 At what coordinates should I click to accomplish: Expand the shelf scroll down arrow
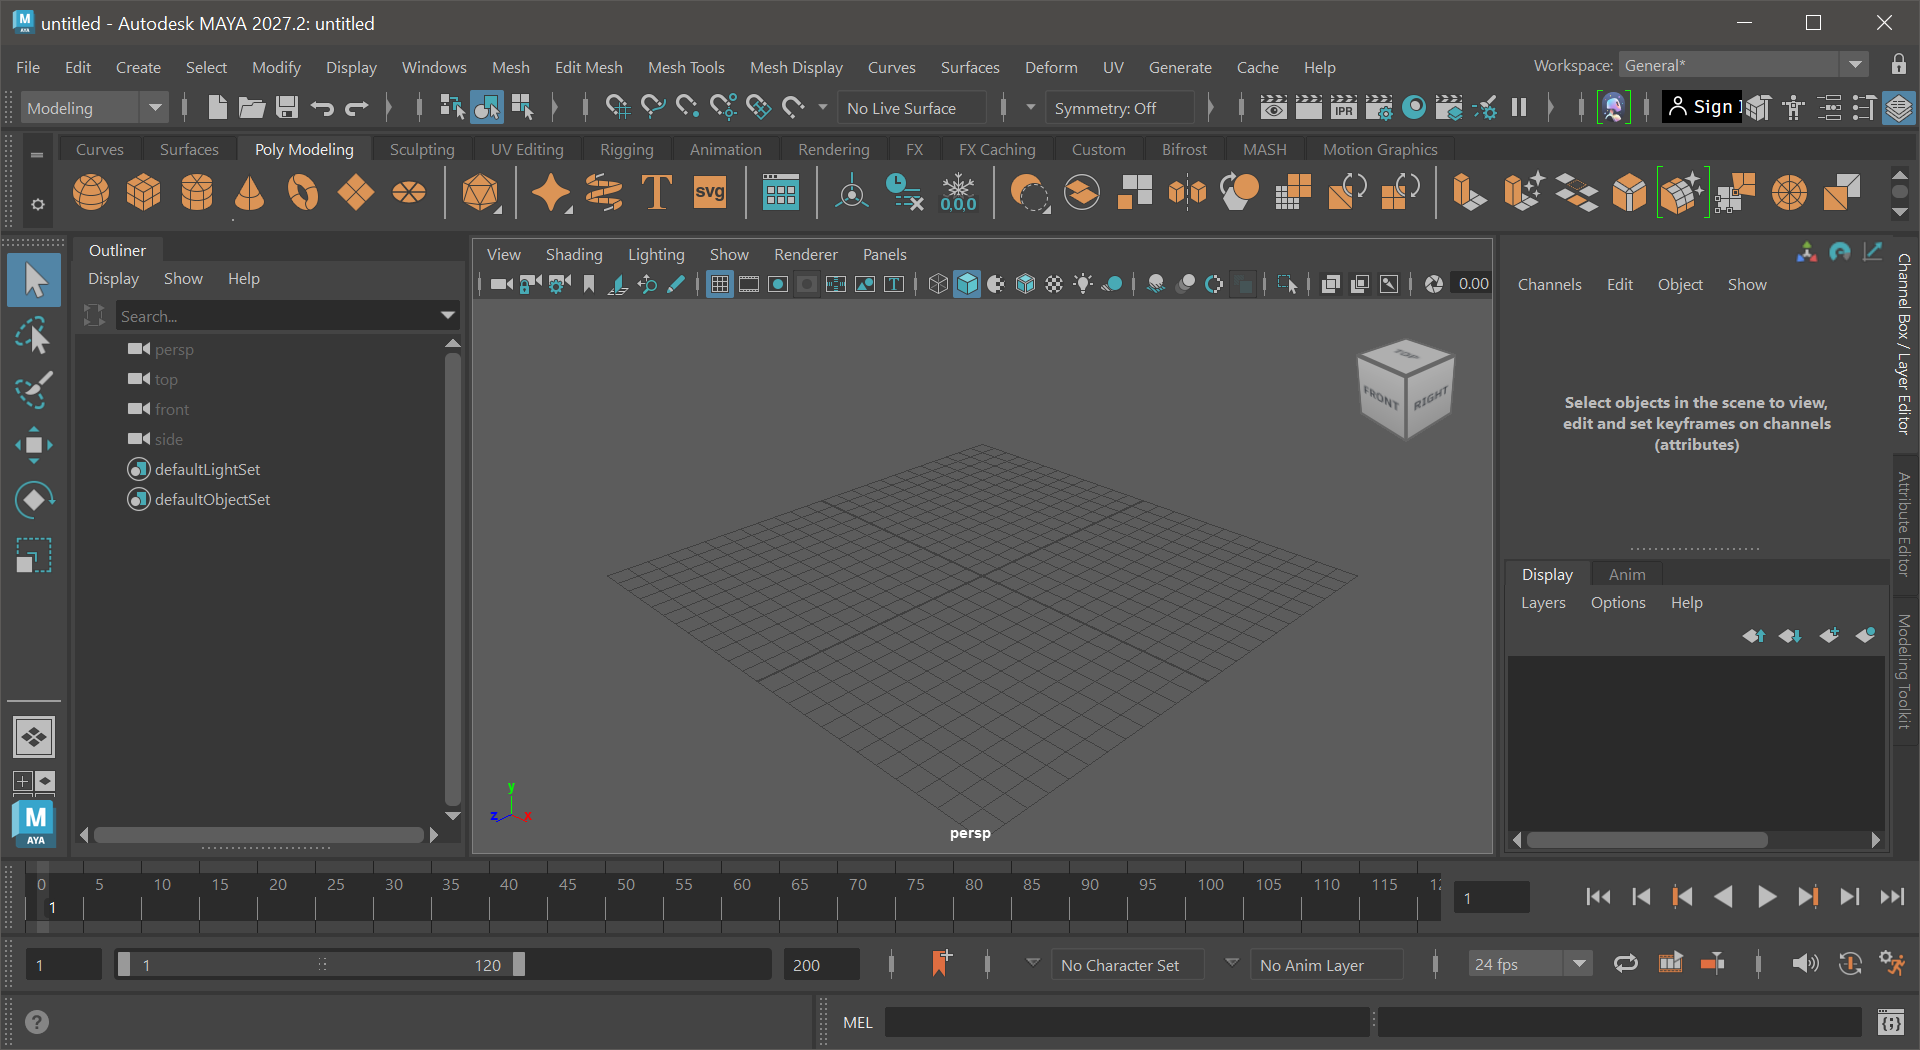coord(1900,211)
